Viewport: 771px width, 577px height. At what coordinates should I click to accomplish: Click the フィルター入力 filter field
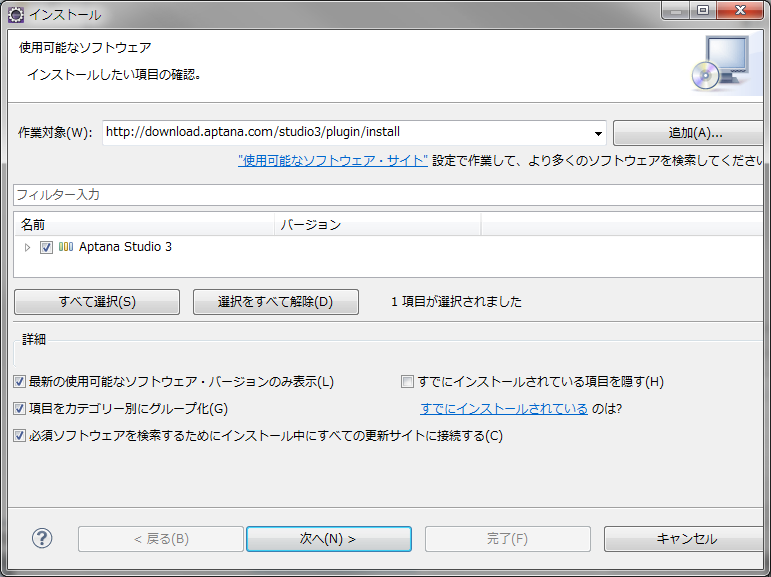click(388, 195)
